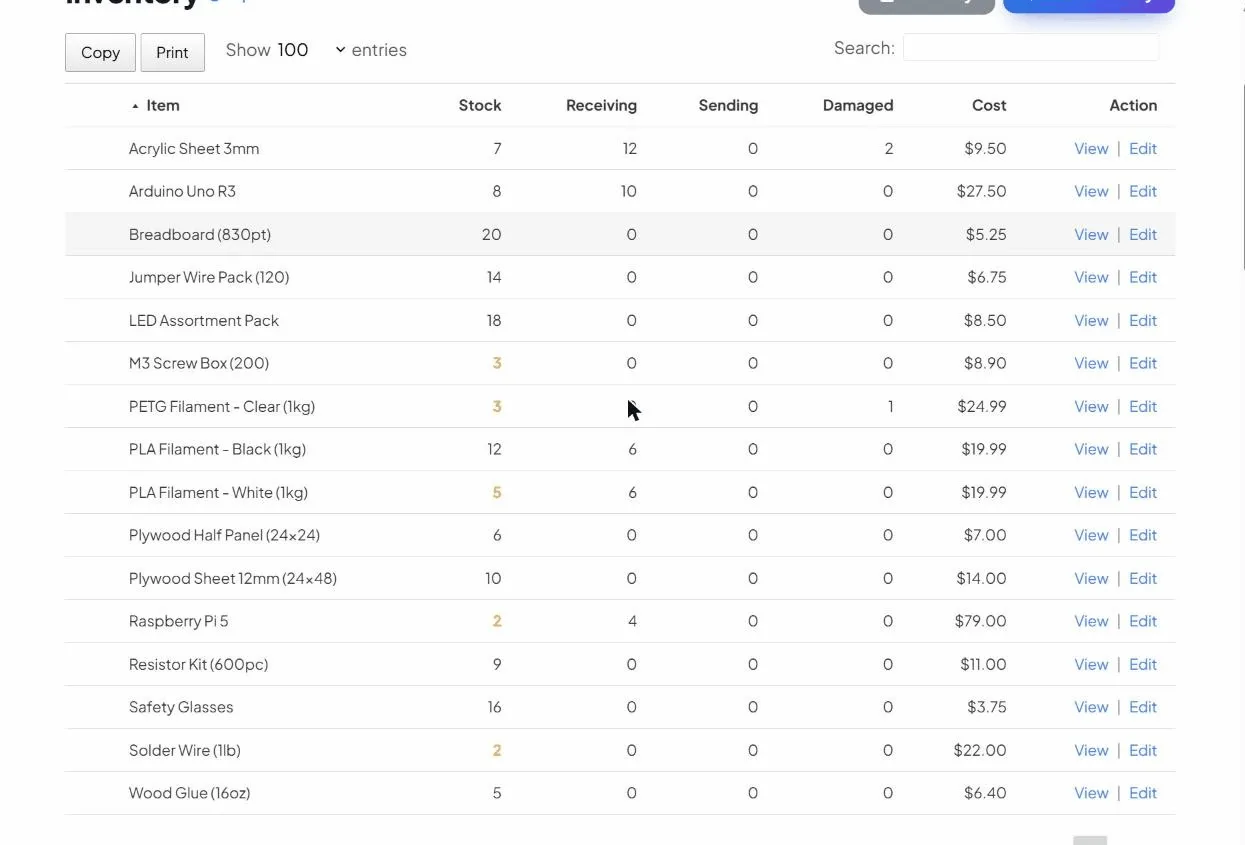Edit the PLA Filament - Black item

pos(1143,449)
